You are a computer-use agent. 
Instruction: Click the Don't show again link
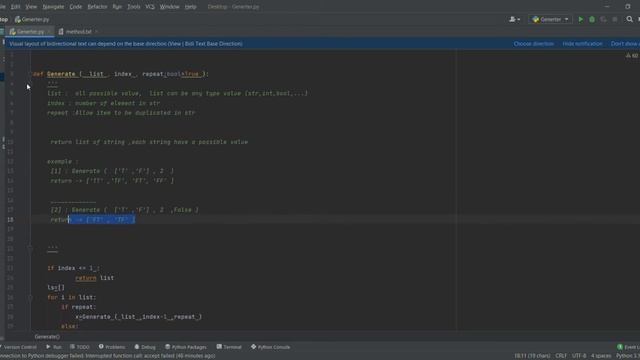click(x=625, y=44)
